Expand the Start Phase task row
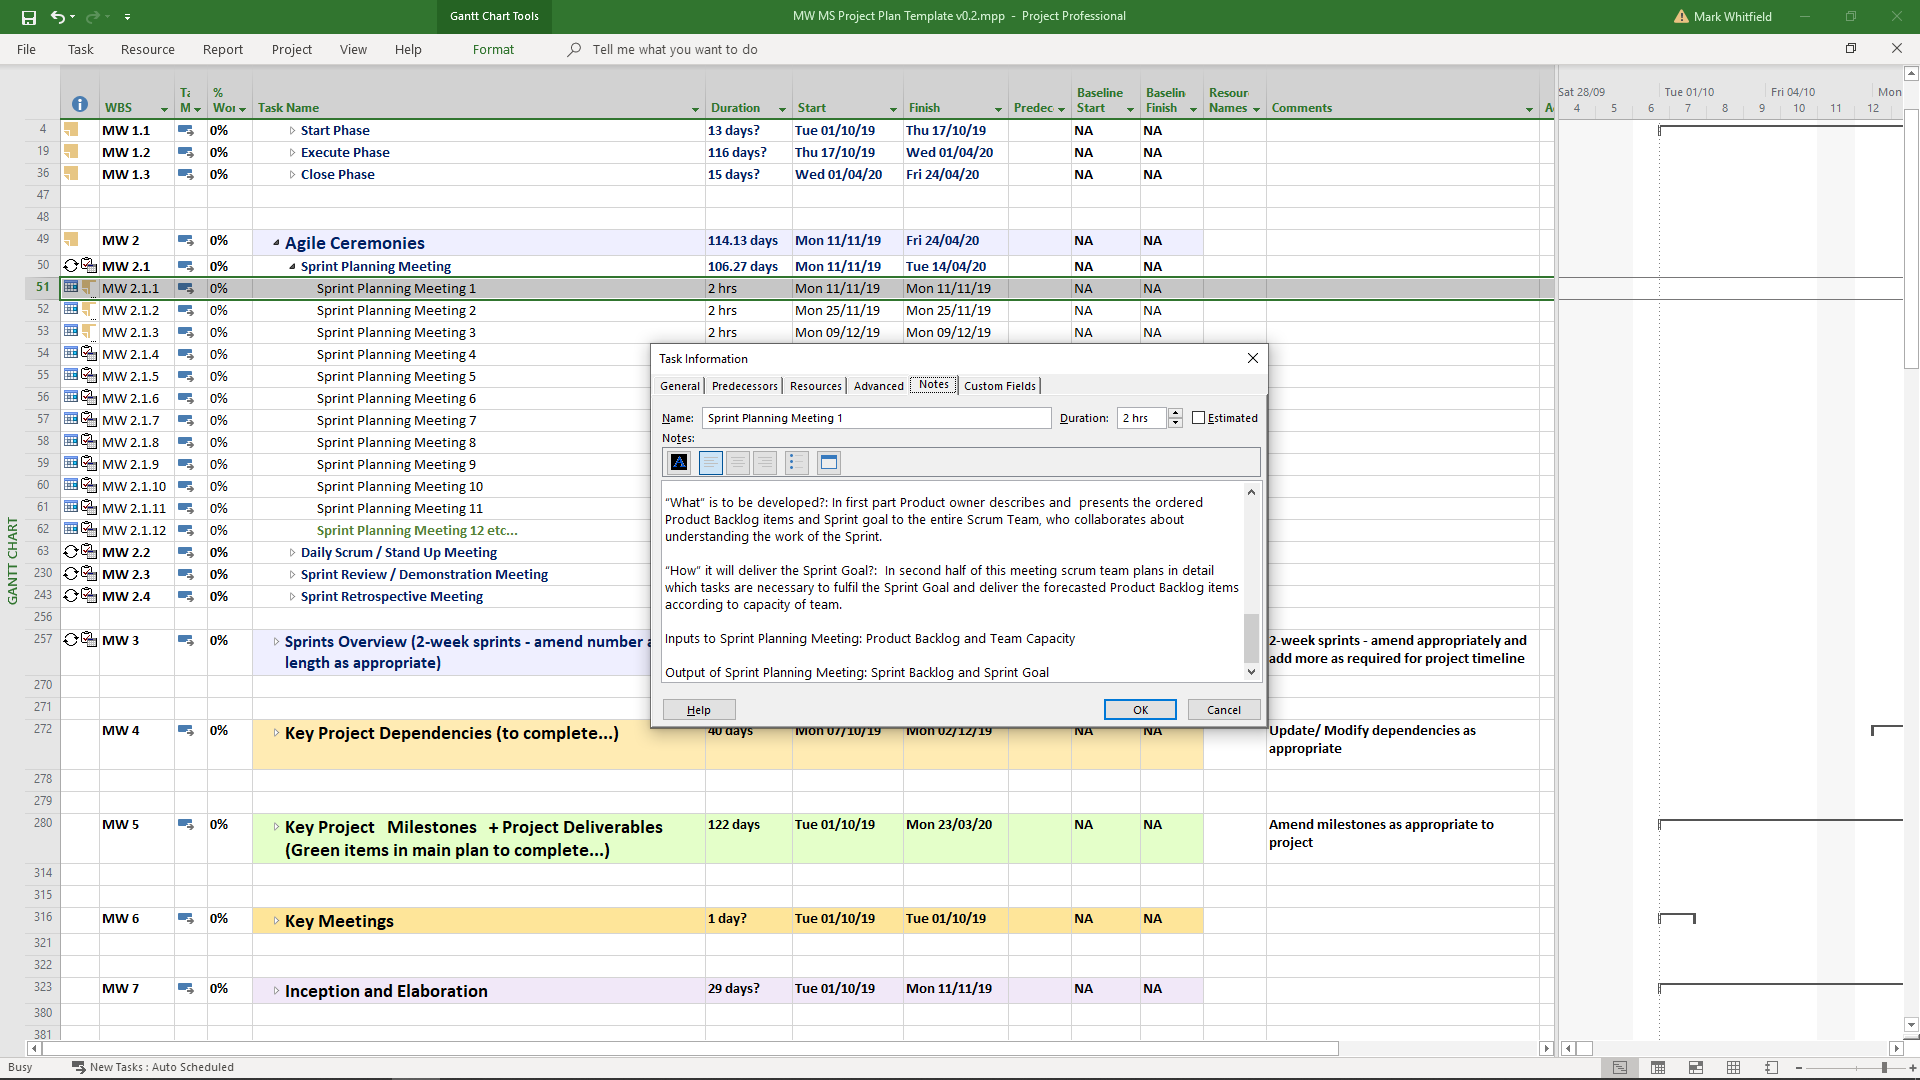The image size is (1920, 1080). coord(292,131)
